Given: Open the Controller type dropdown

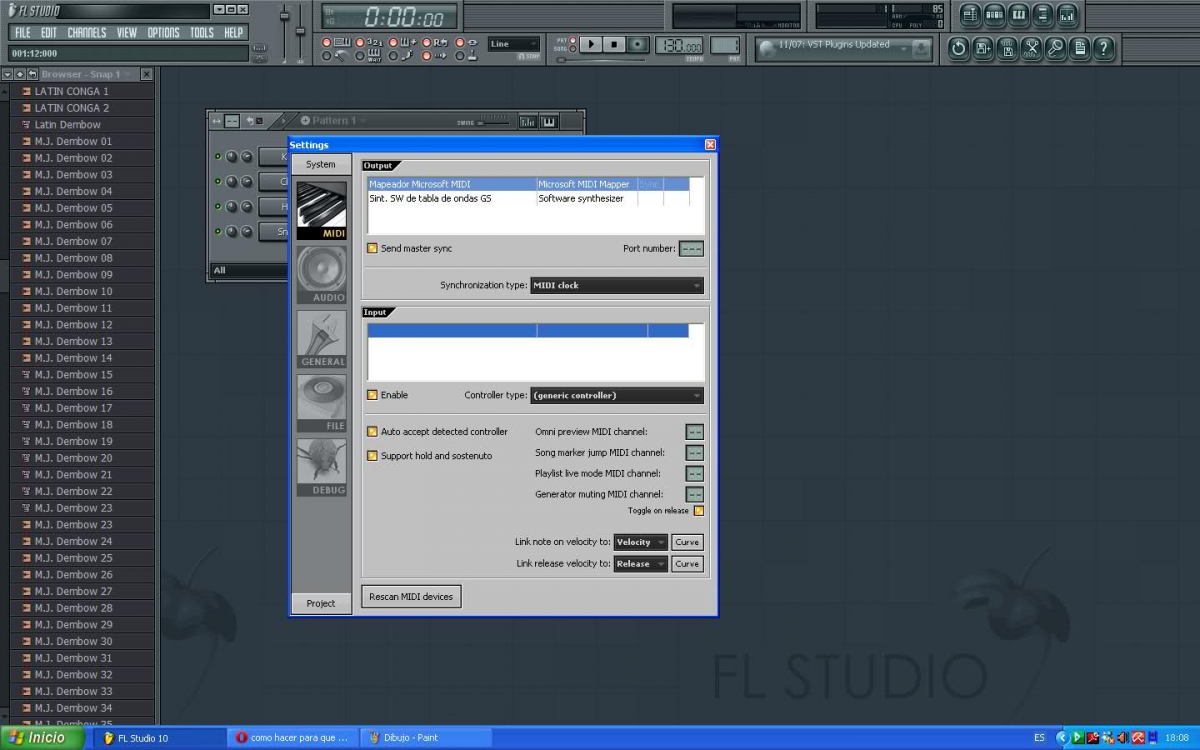Looking at the screenshot, I should point(616,395).
